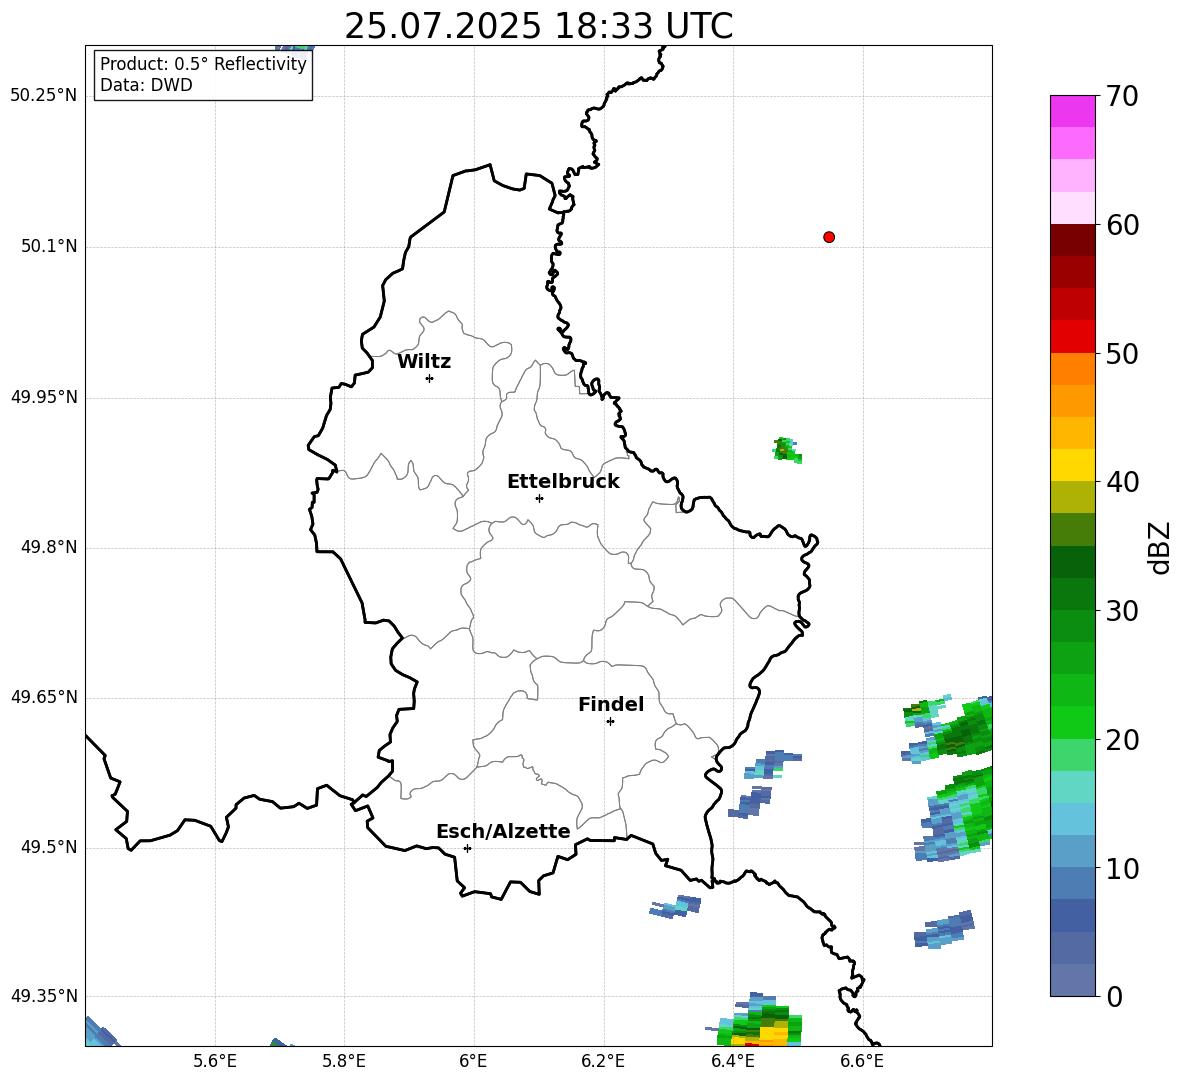Click the Findel station cross marker

610,722
